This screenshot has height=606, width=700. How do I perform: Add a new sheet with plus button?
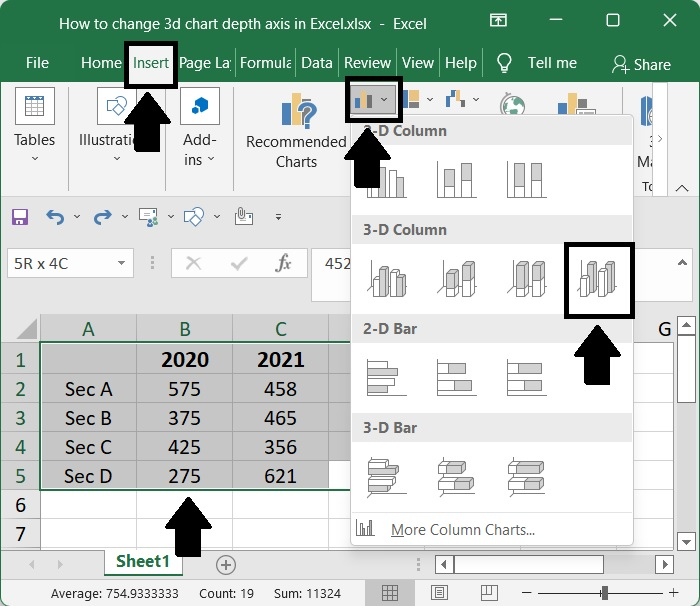pos(225,565)
